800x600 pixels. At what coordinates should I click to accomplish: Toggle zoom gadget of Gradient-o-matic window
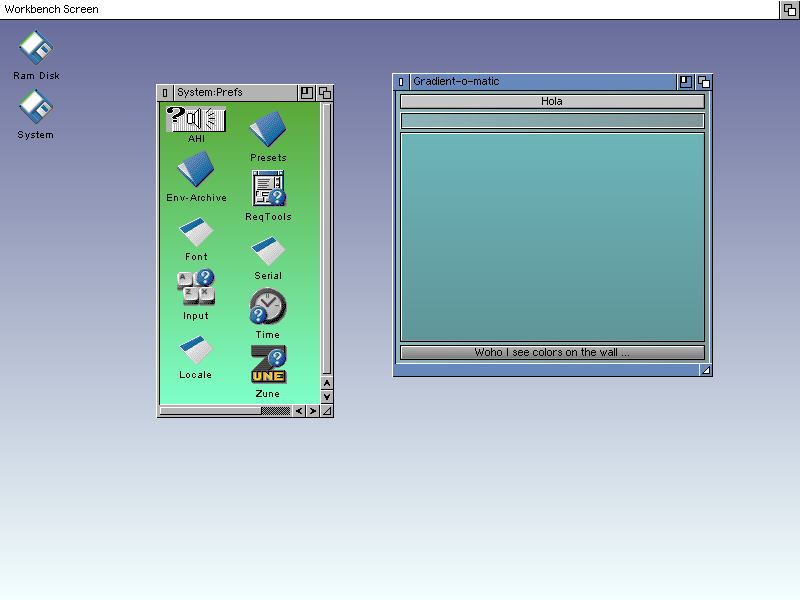pyautogui.click(x=686, y=82)
